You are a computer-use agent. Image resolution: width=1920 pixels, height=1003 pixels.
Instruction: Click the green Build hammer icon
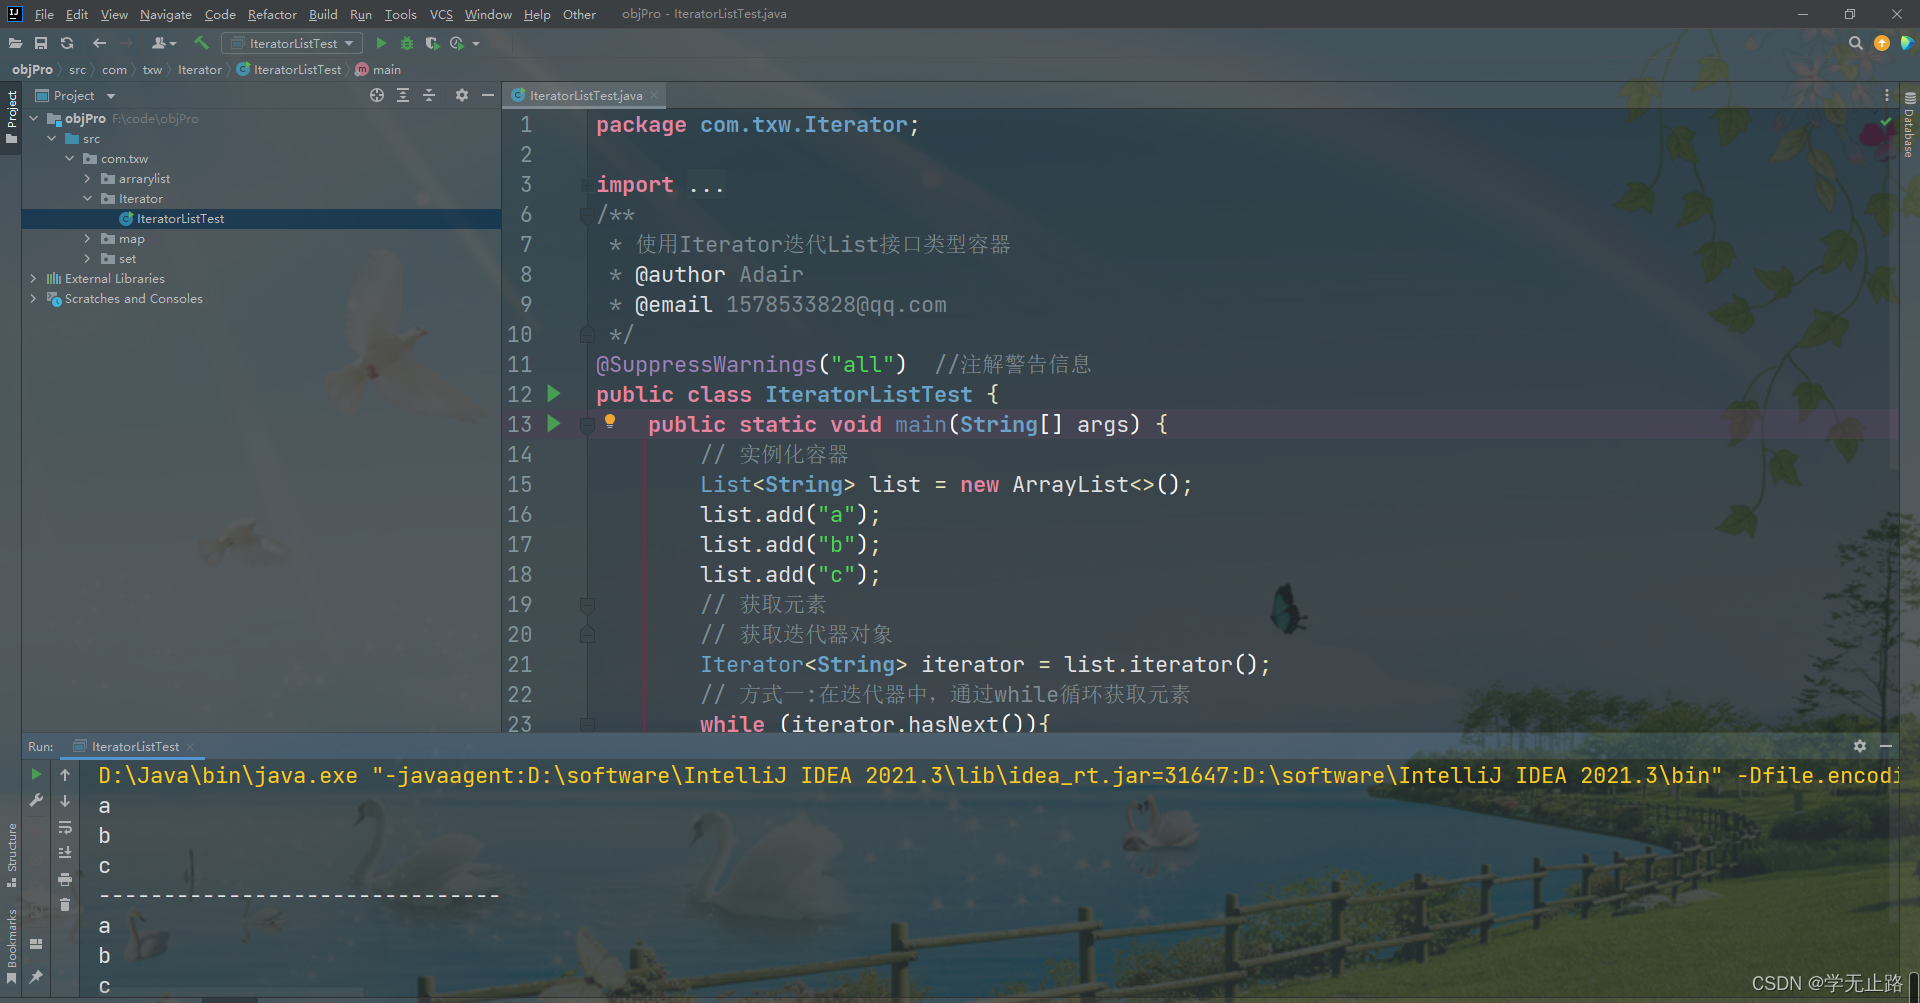point(201,43)
